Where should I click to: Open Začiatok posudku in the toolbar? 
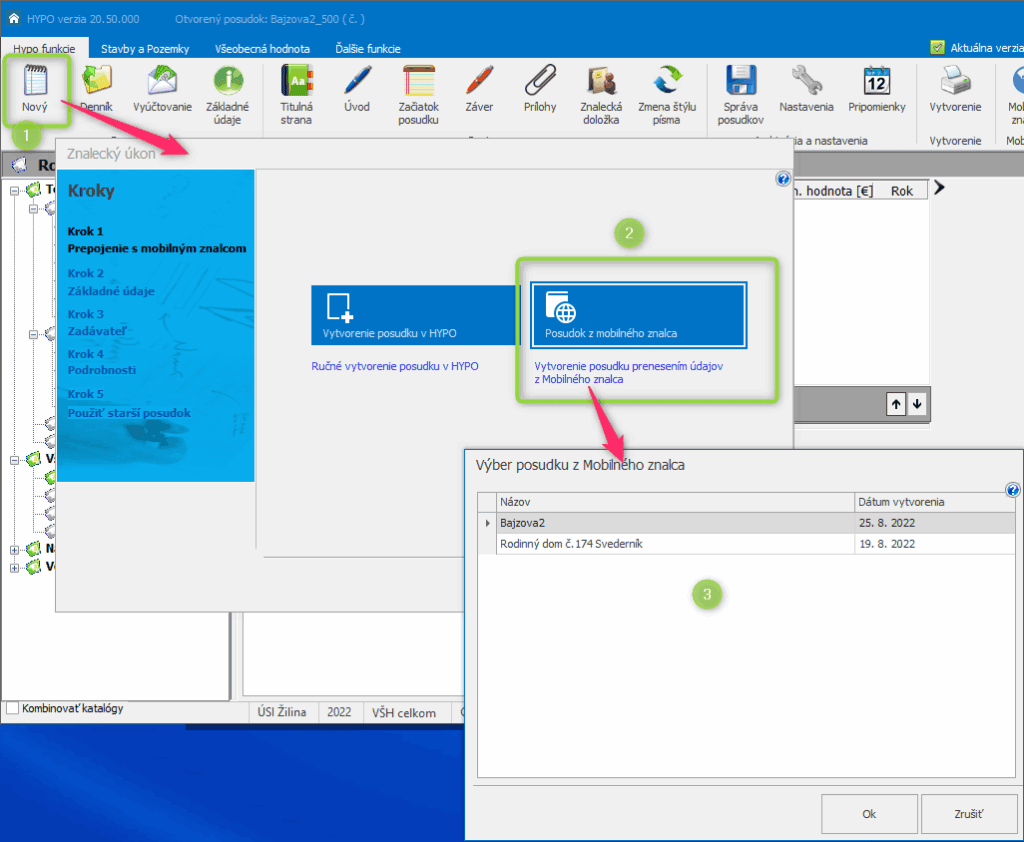418,82
